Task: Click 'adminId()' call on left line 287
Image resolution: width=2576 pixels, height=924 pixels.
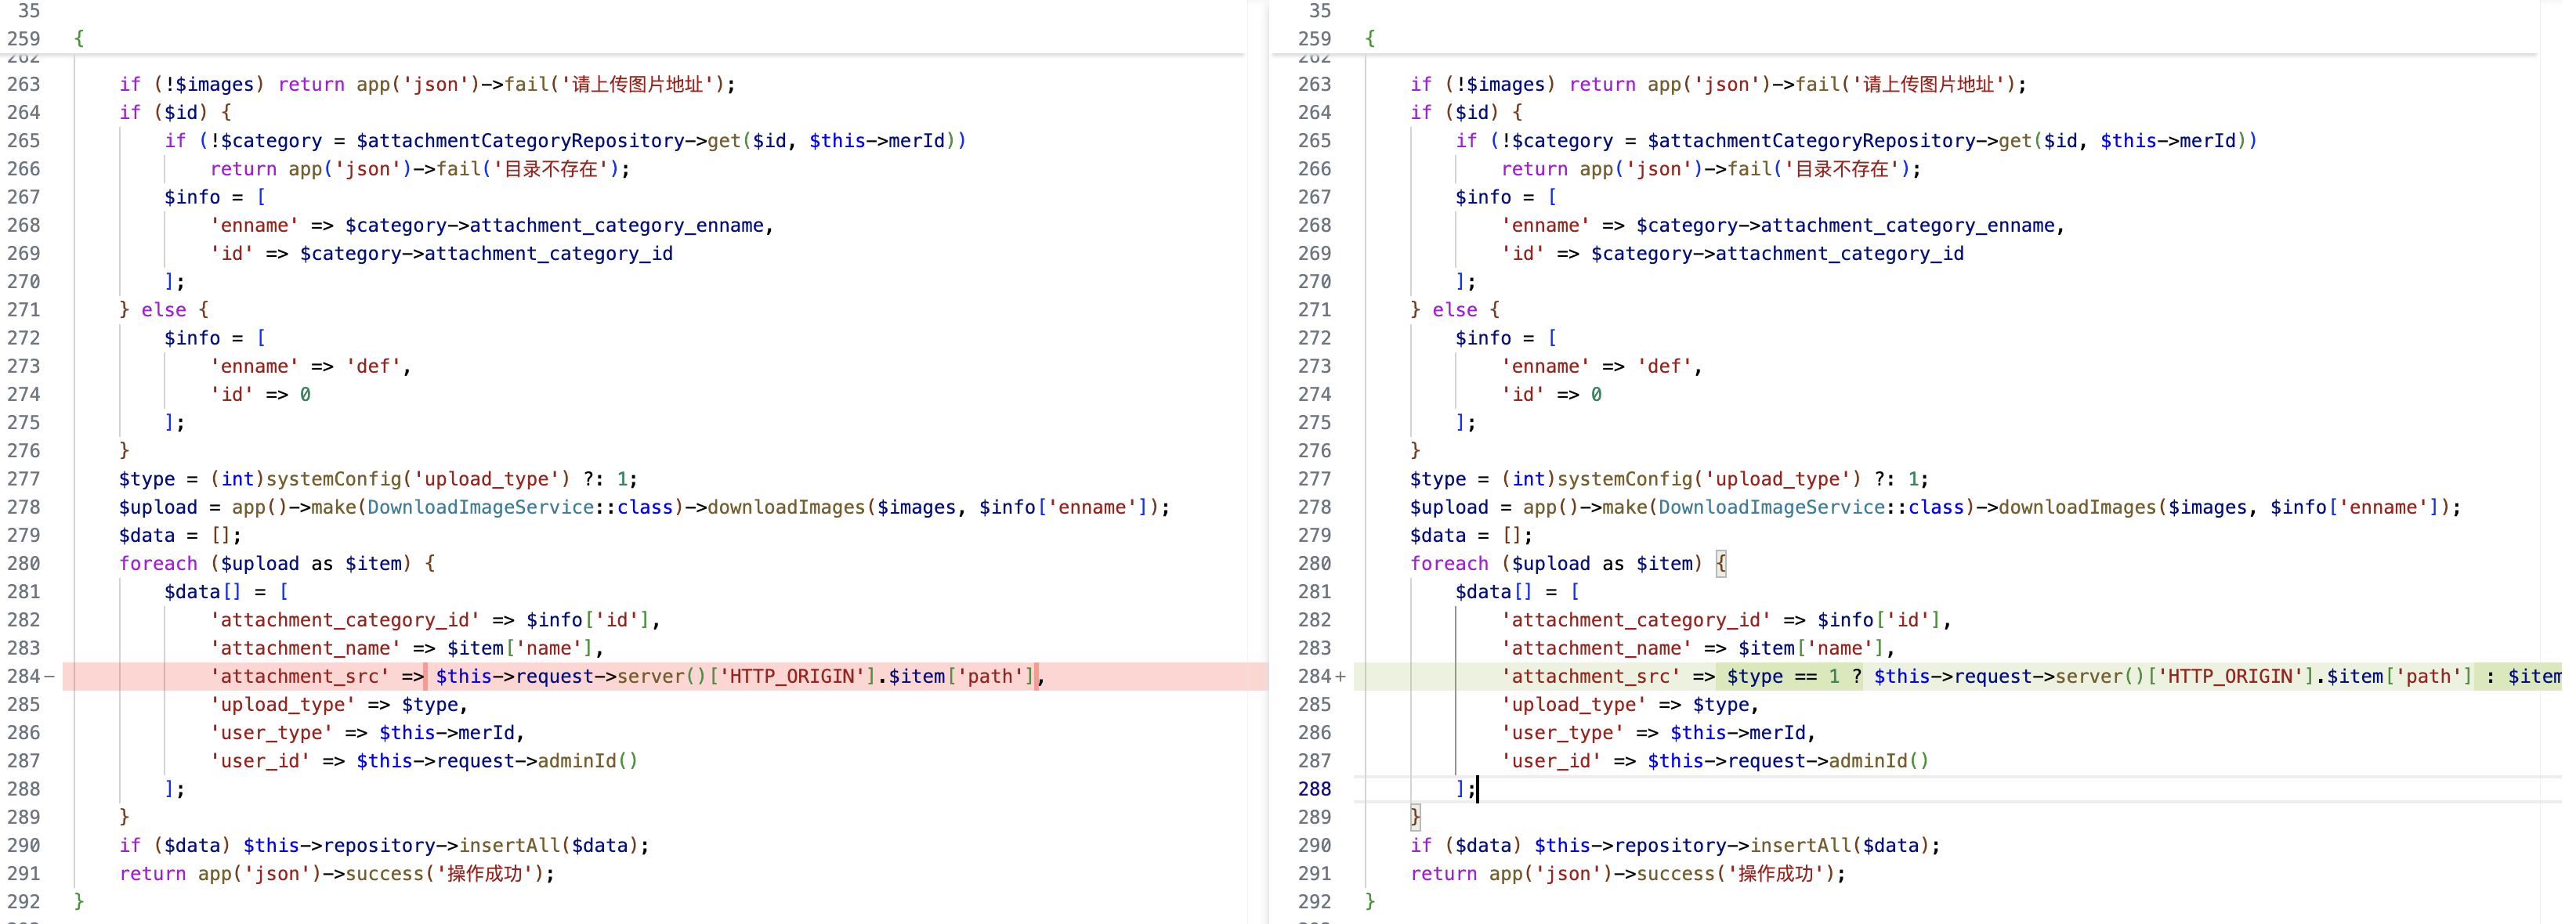Action: point(587,761)
